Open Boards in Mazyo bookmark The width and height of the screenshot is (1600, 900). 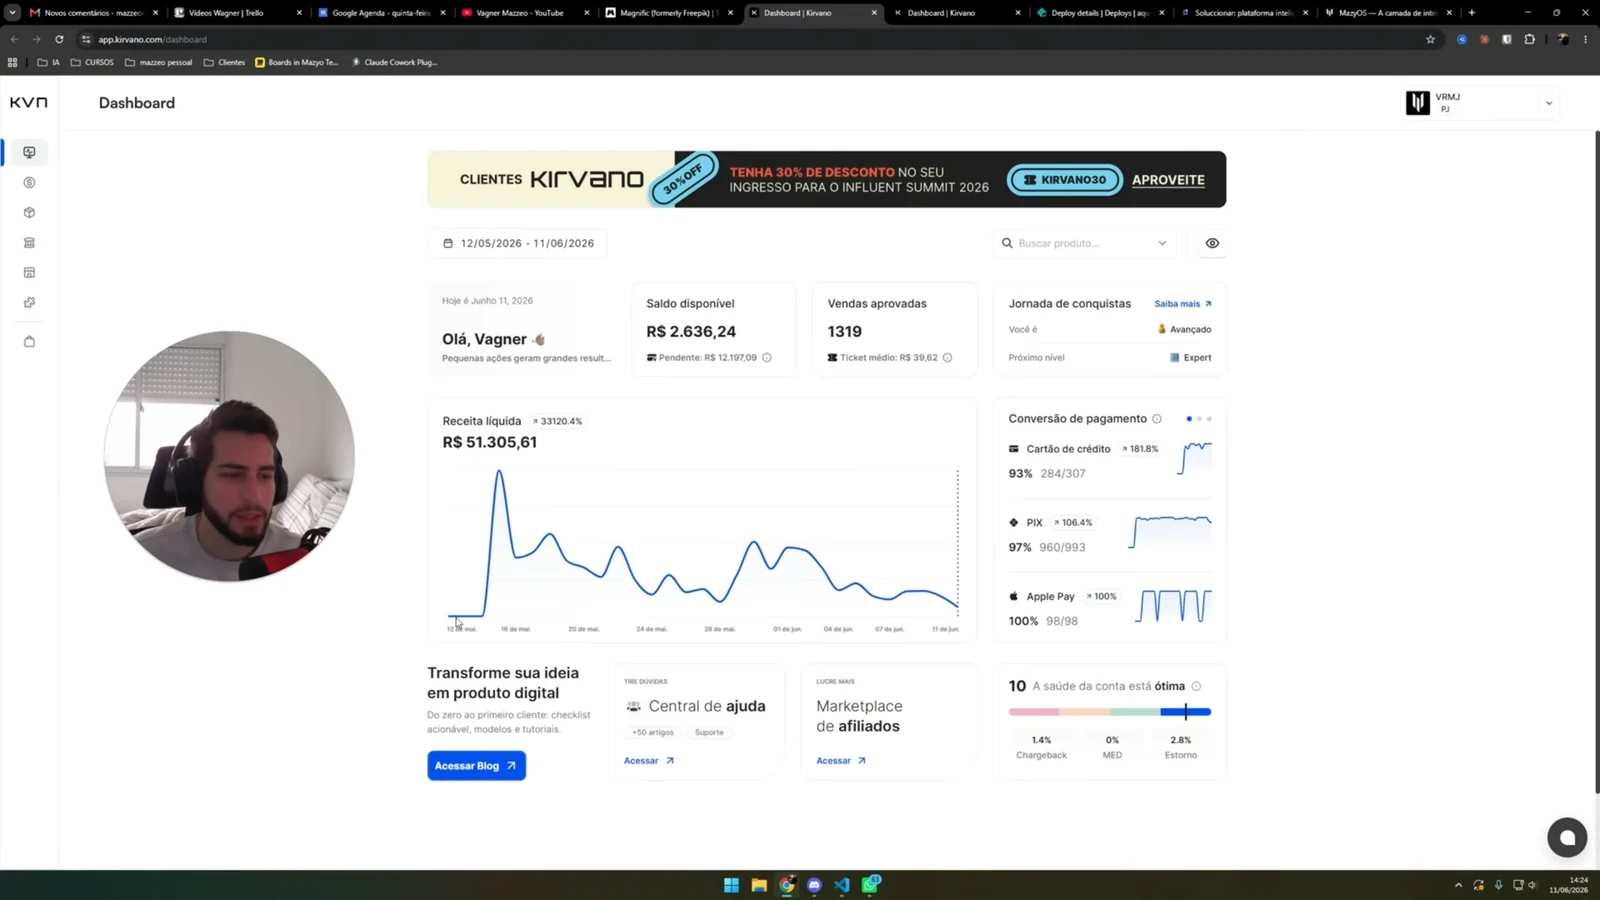click(297, 62)
